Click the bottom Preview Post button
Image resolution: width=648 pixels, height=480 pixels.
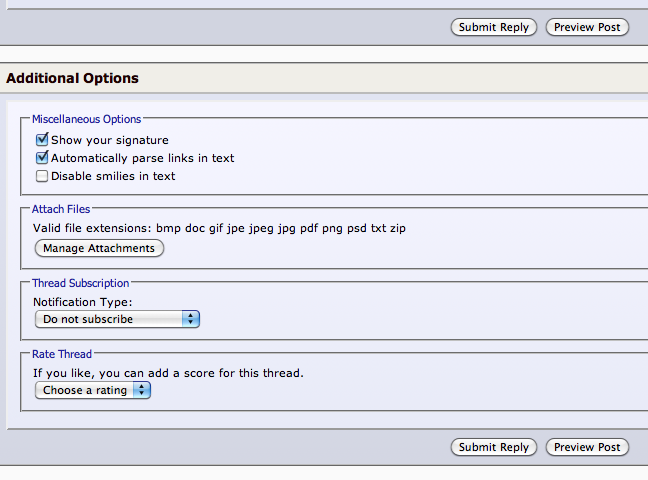(587, 447)
